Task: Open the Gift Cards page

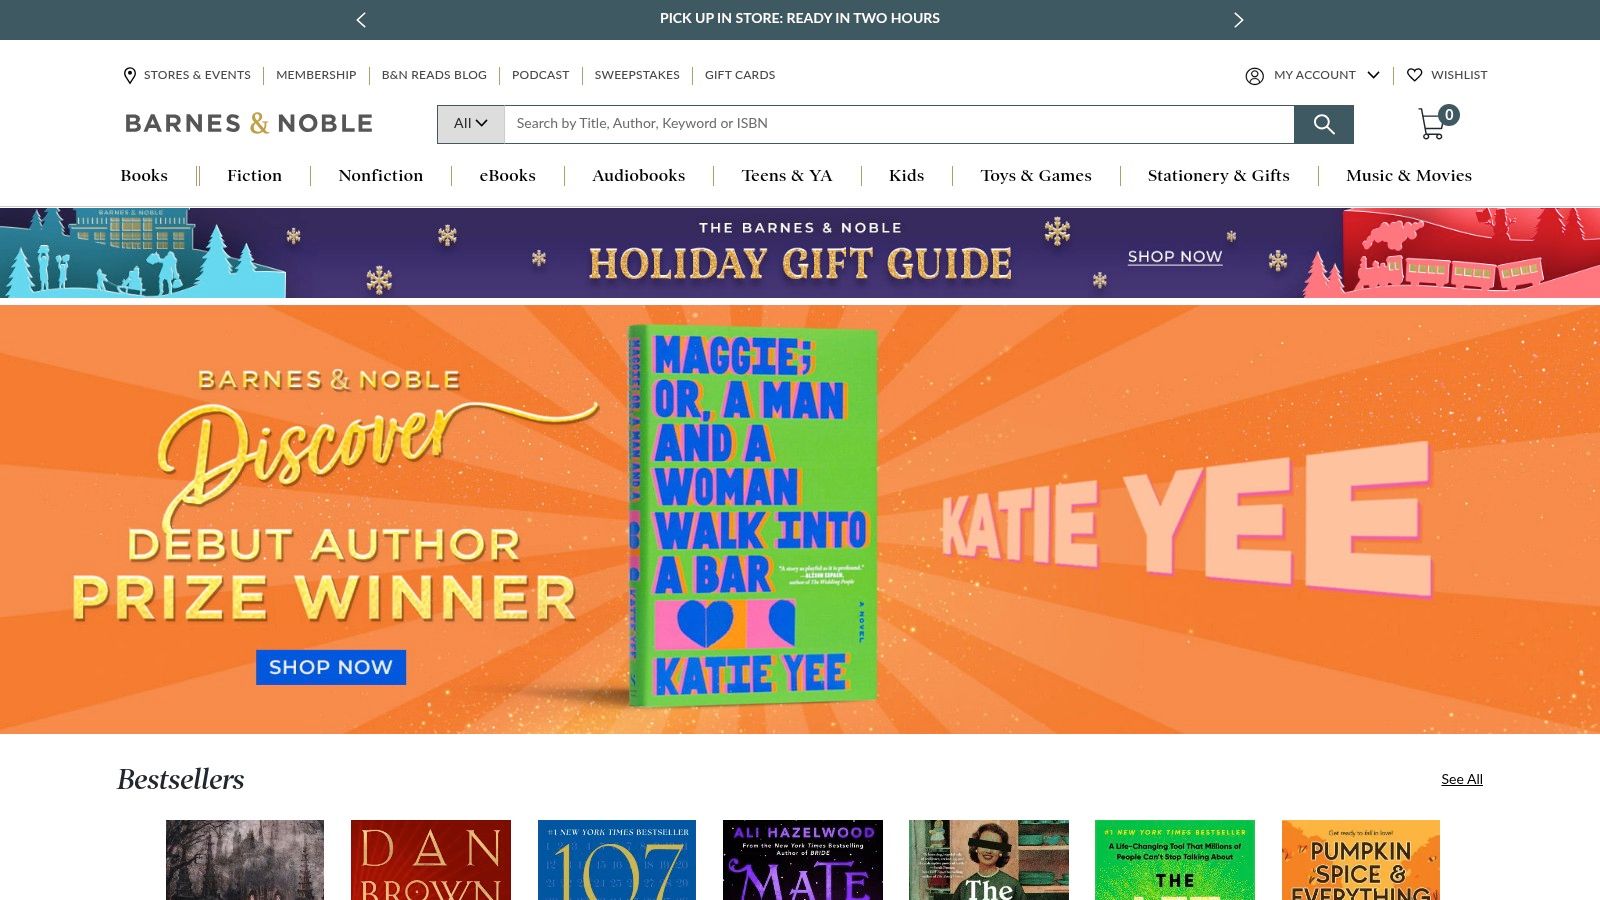Action: pyautogui.click(x=739, y=75)
